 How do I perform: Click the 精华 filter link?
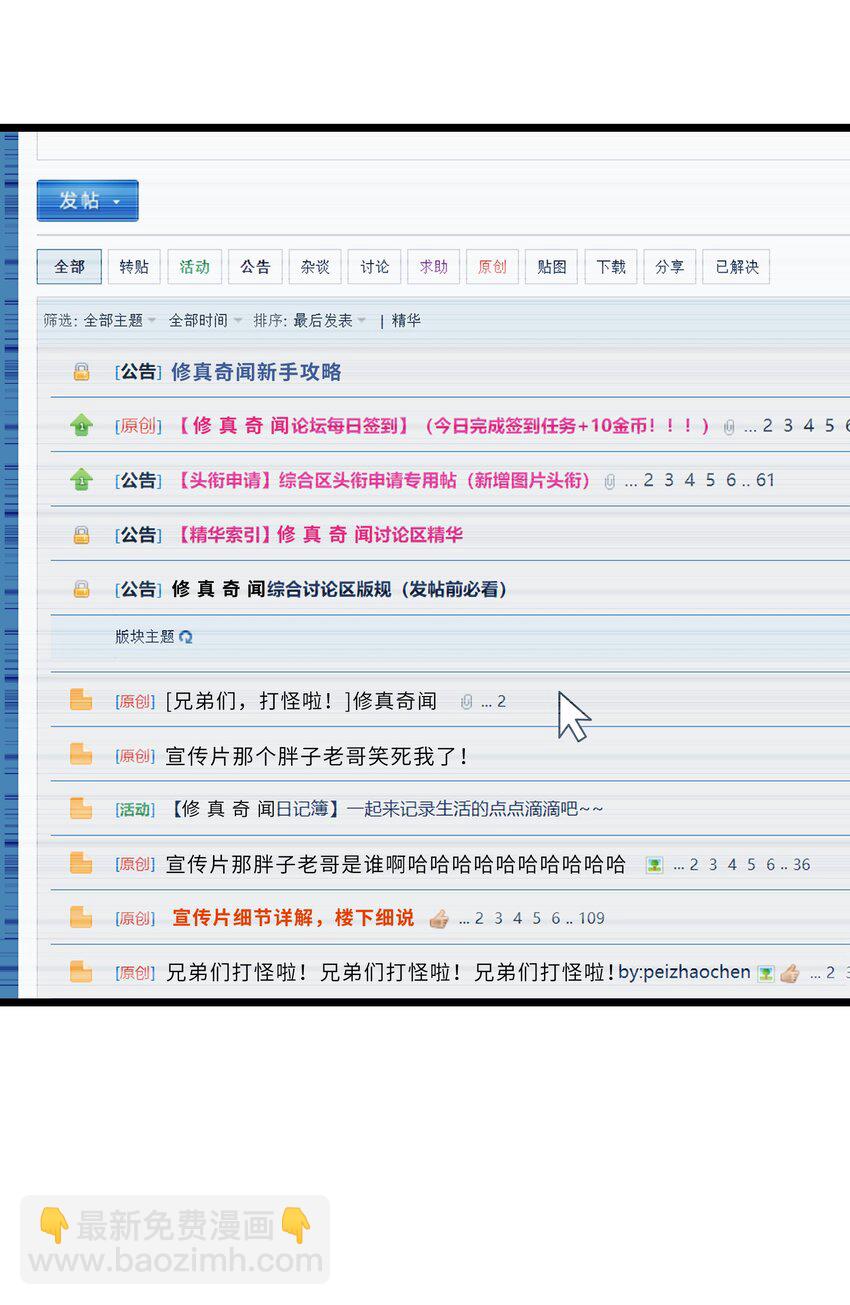406,321
